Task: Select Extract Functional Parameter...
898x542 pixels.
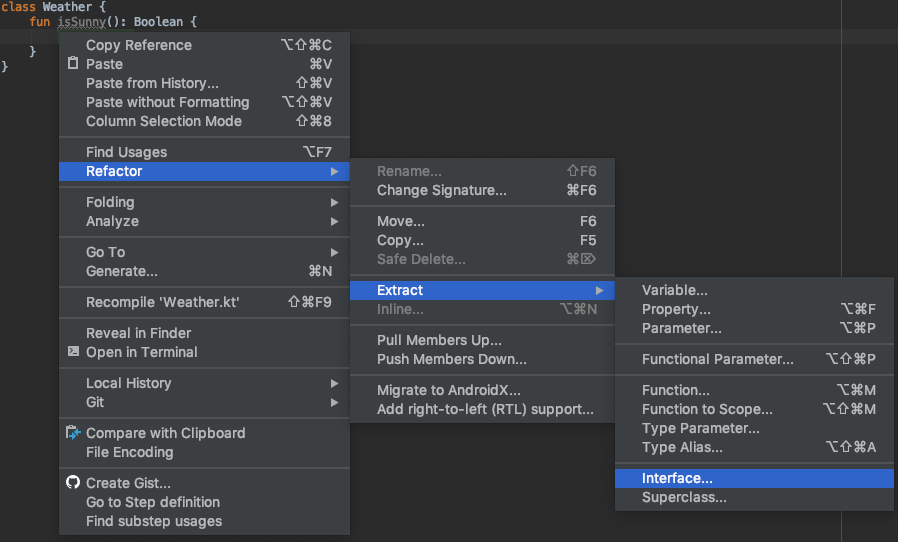Action: 717,359
